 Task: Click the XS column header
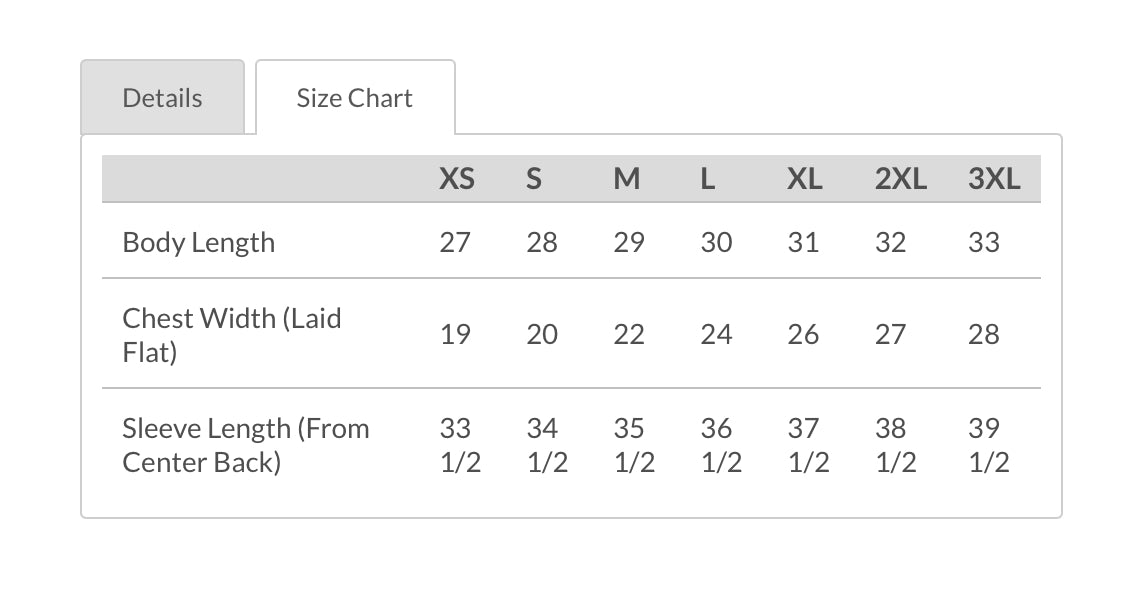[x=457, y=179]
